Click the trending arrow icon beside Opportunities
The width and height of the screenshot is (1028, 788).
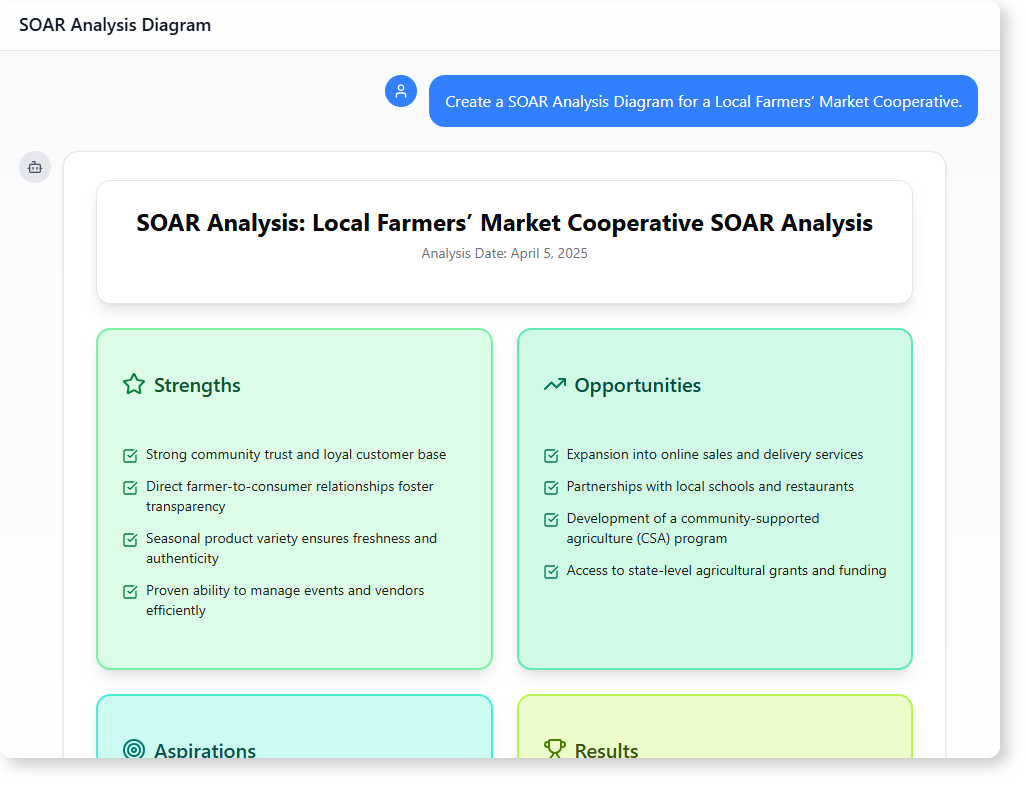[554, 385]
